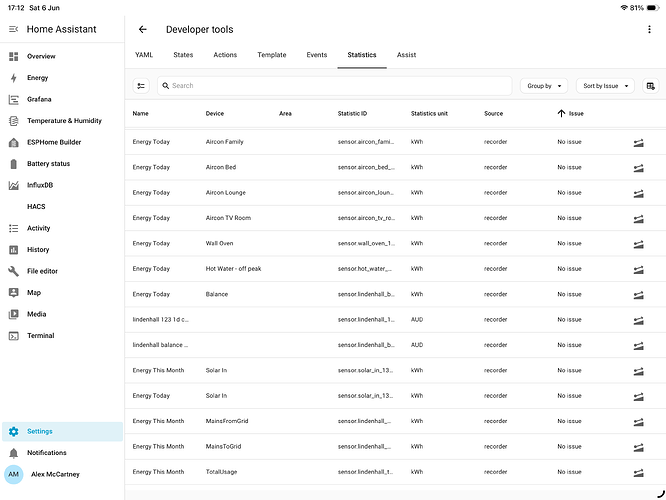Screen dimensions: 666x500
Task: Open Grafana from sidebar
Action: pos(62,99)
